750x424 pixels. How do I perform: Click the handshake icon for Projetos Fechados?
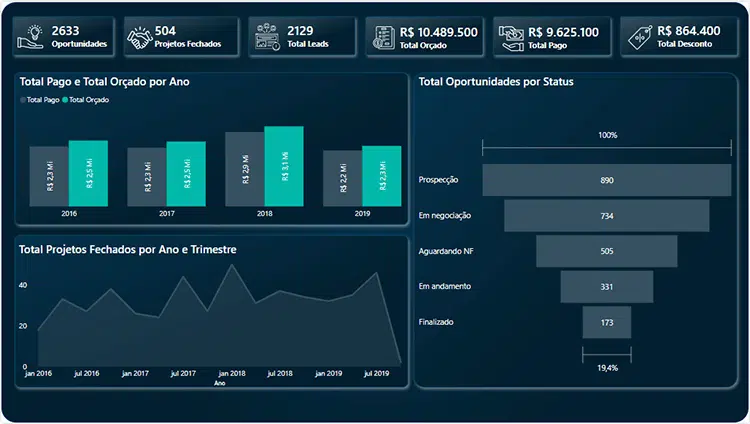click(138, 37)
